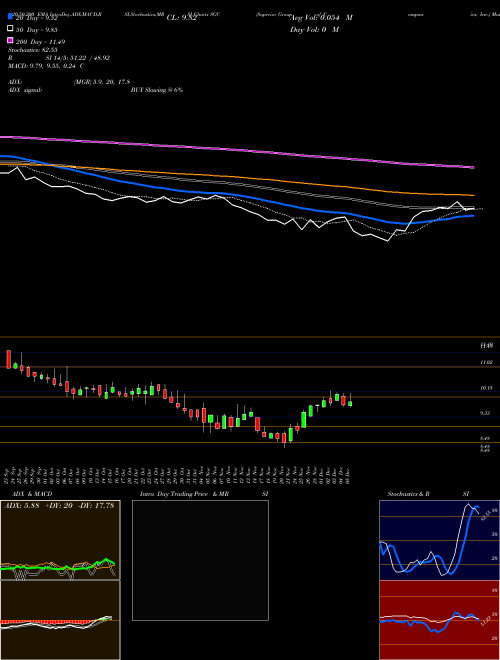Click the 10.18 price axis label
Image resolution: width=500 pixels, height=660 pixels.
(486, 388)
